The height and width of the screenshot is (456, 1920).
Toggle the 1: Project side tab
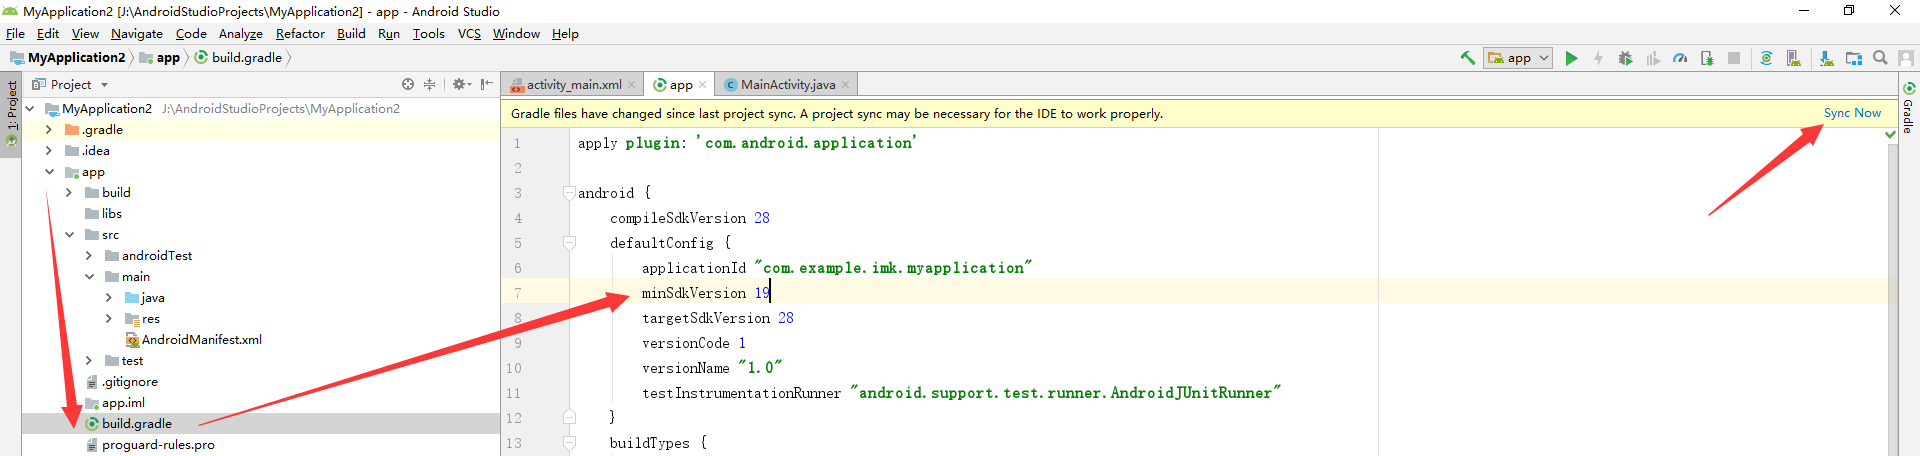pyautogui.click(x=11, y=112)
